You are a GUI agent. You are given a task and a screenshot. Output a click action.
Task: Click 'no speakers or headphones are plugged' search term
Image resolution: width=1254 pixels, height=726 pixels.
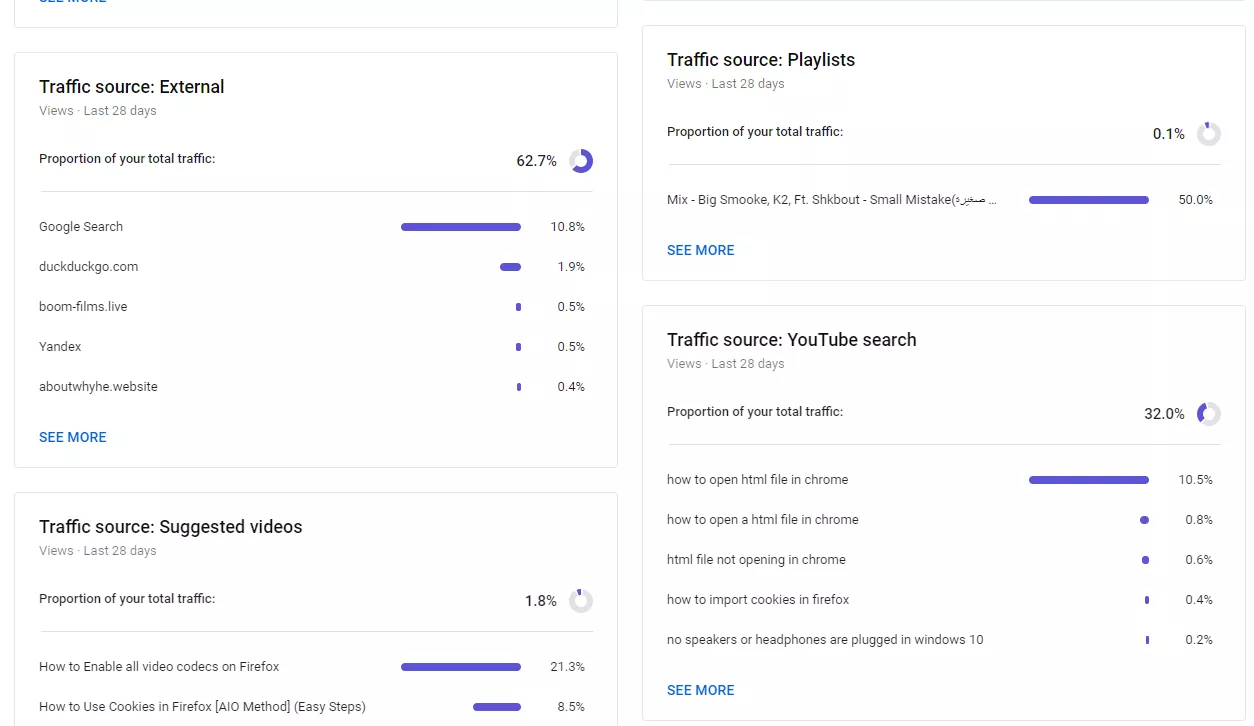pyautogui.click(x=825, y=640)
